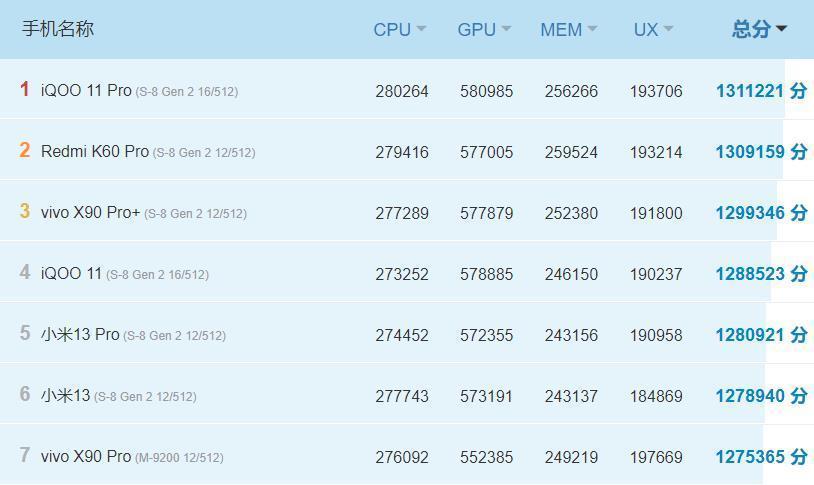Screen dimensions: 814x485
Task: Open 小米13 Pro details
Action: [80, 335]
